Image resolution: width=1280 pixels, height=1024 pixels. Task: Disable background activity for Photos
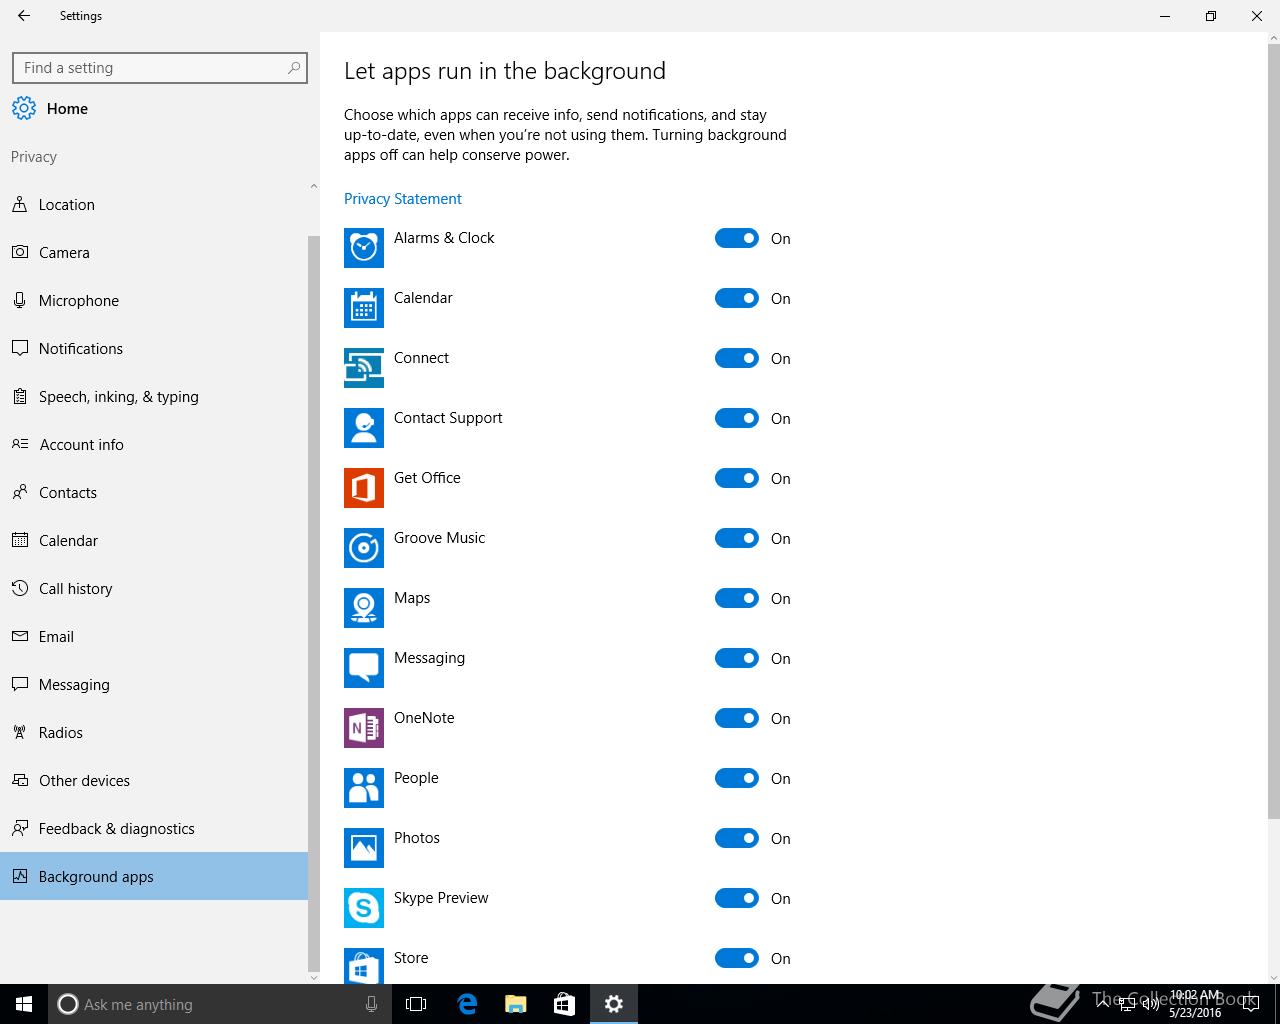click(737, 838)
